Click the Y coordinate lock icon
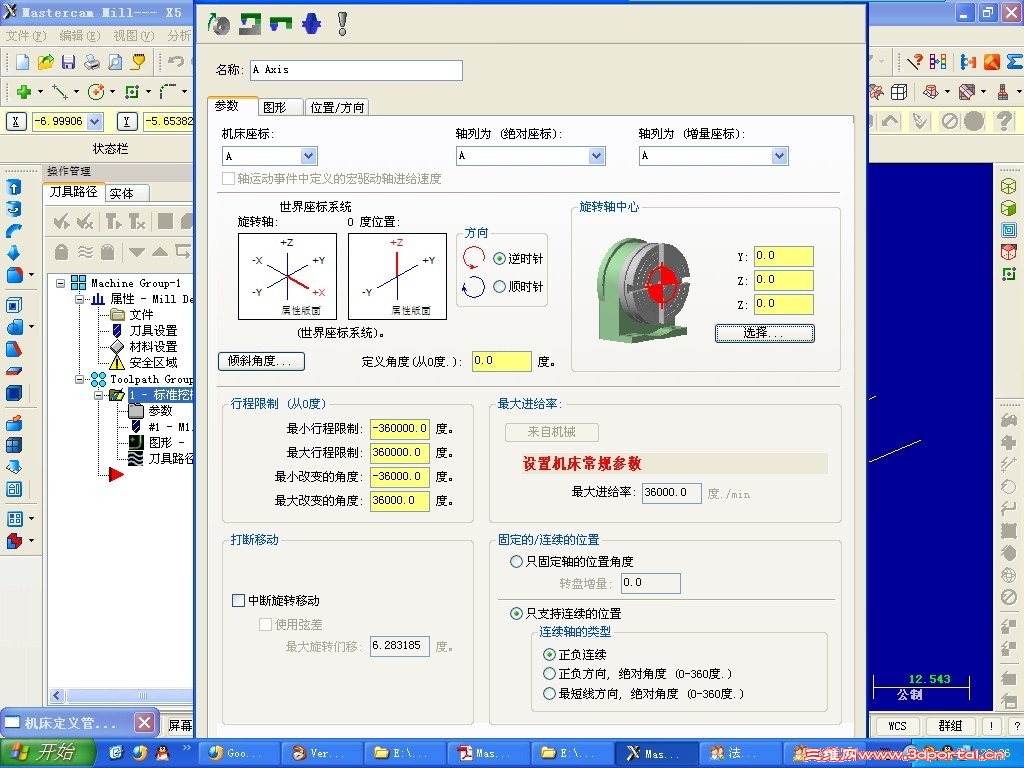Viewport: 1024px width, 768px height. tap(127, 121)
